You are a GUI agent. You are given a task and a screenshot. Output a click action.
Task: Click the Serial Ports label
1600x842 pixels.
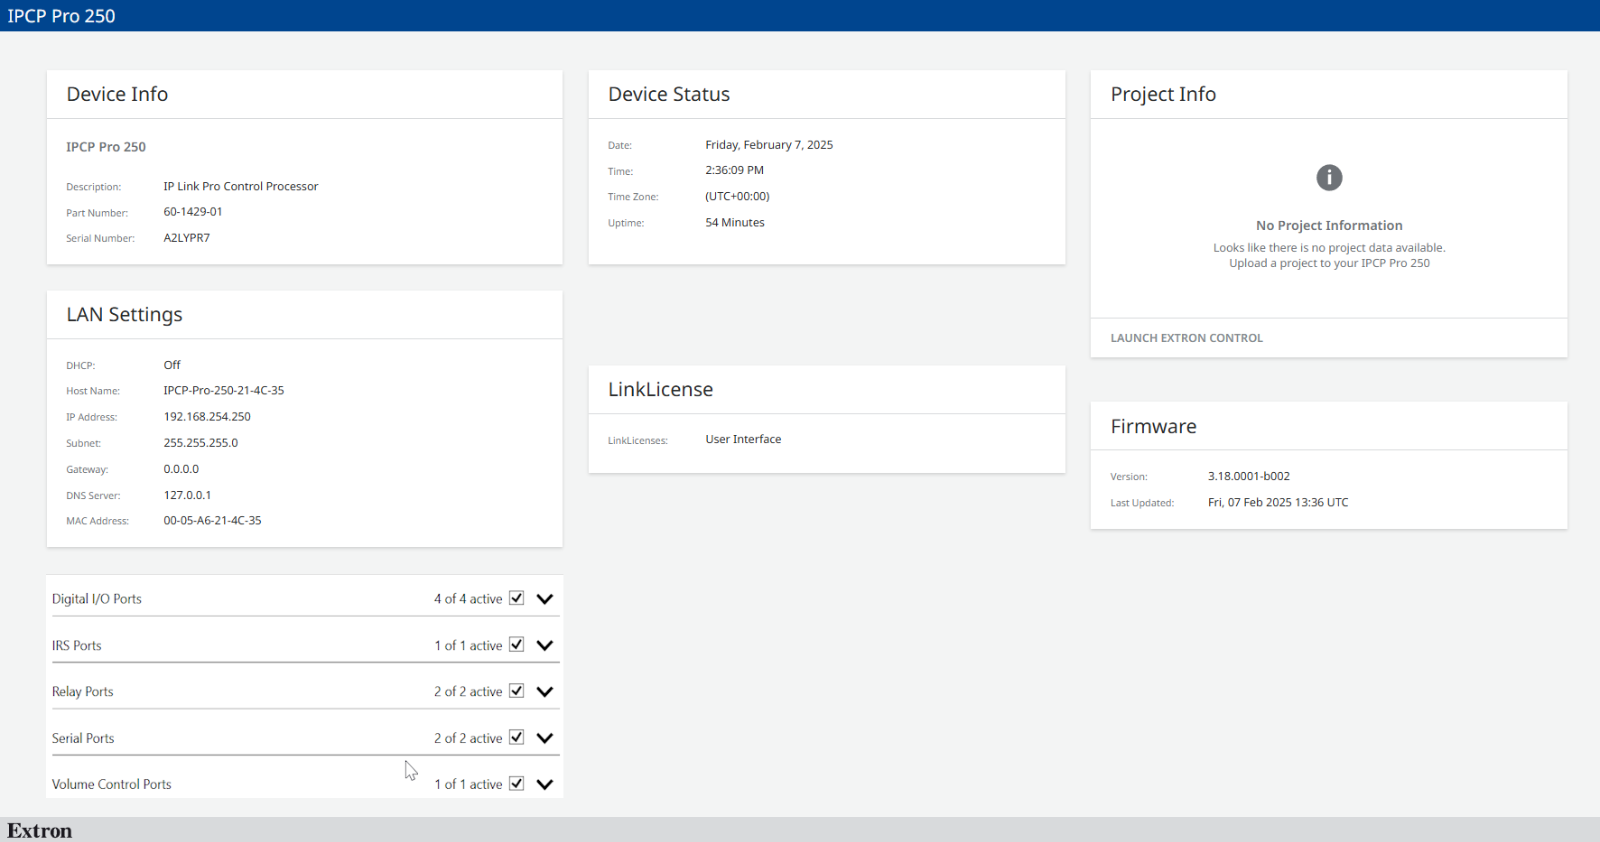pos(83,738)
